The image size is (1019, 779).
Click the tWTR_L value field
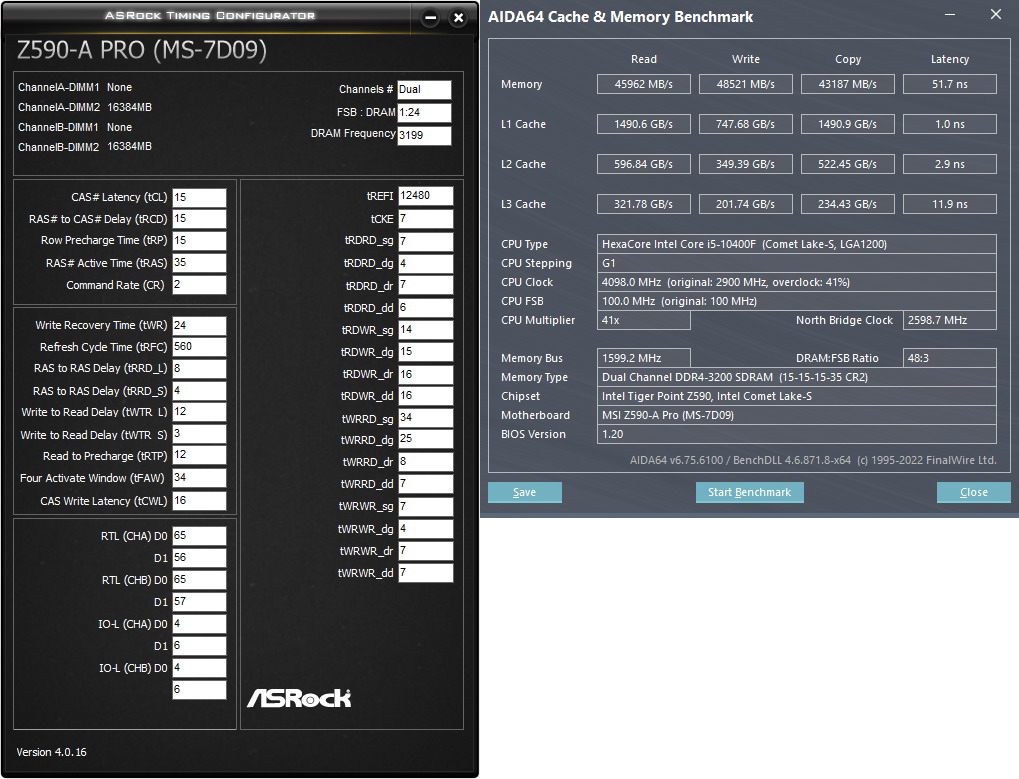(200, 412)
